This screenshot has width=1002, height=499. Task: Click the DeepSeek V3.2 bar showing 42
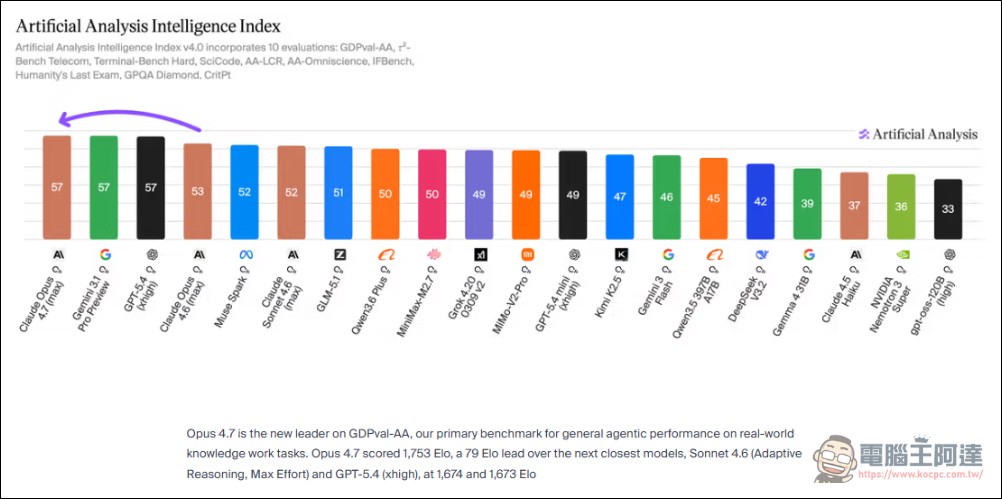click(x=761, y=201)
